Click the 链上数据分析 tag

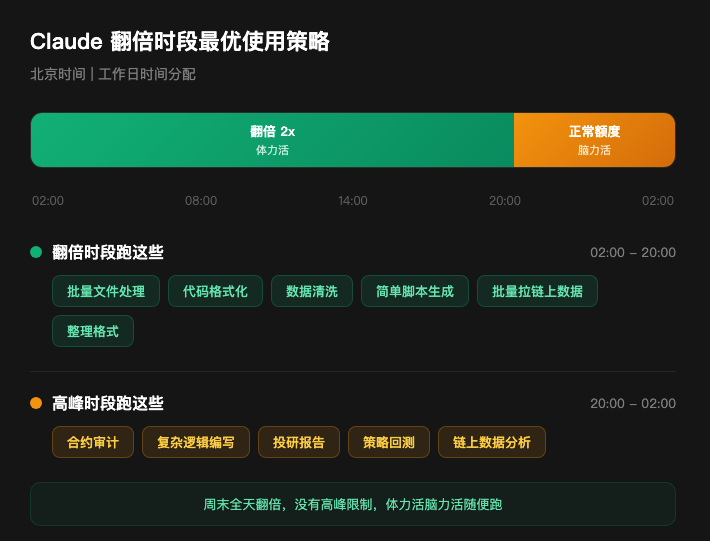[x=492, y=442]
